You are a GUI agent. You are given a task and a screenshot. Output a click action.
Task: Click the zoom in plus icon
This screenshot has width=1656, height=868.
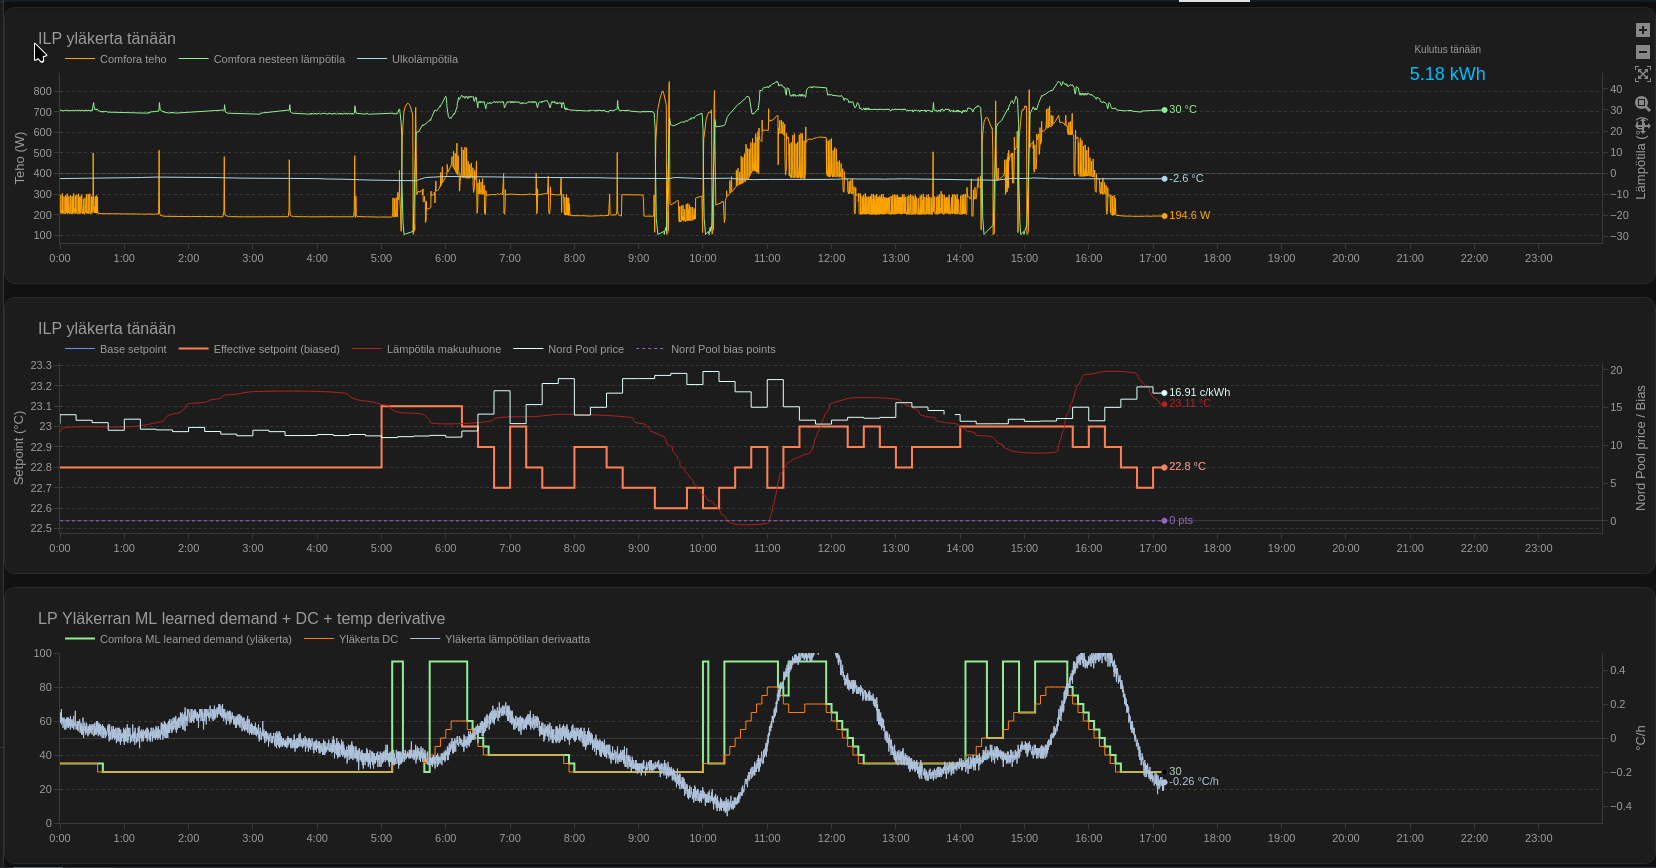tap(1642, 30)
